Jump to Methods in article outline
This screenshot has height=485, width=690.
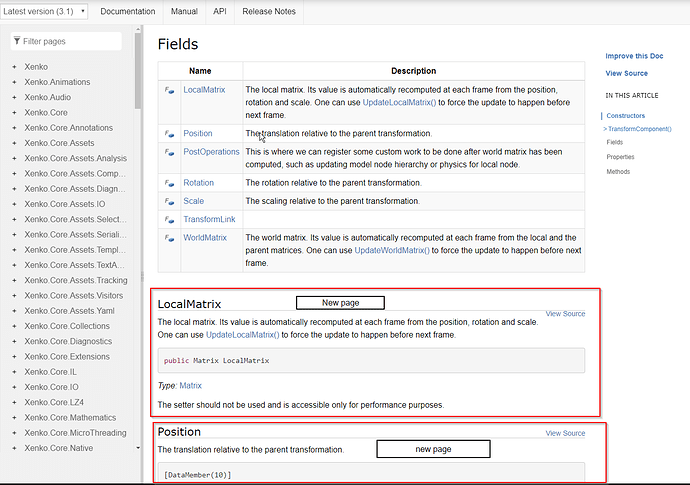click(618, 172)
